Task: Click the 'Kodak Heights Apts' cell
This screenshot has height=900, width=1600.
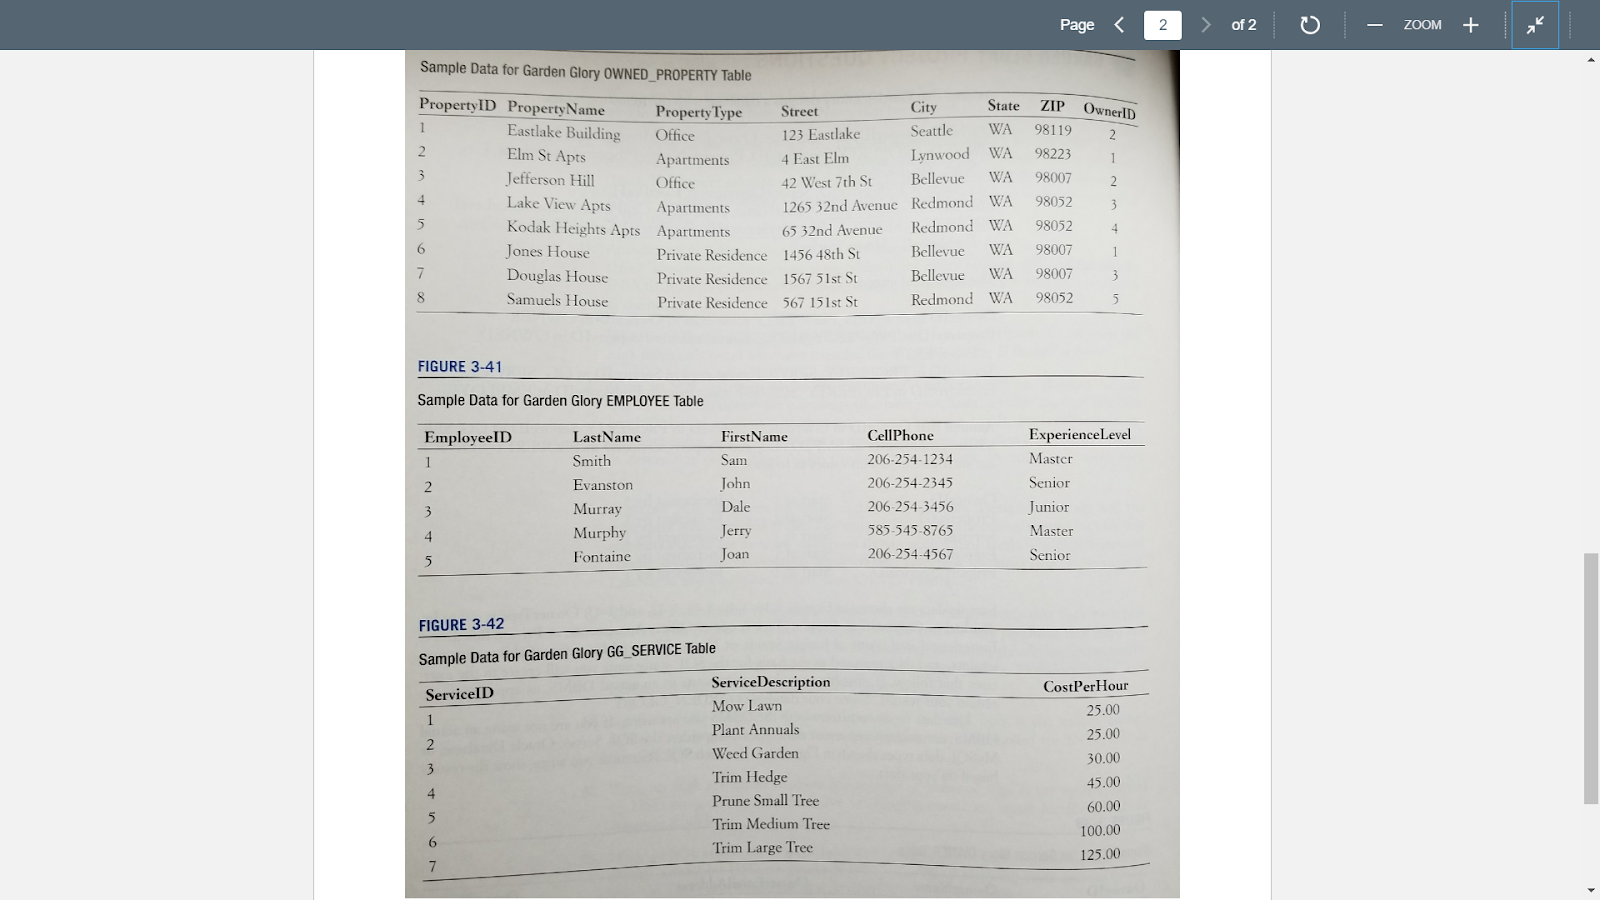Action: point(573,228)
